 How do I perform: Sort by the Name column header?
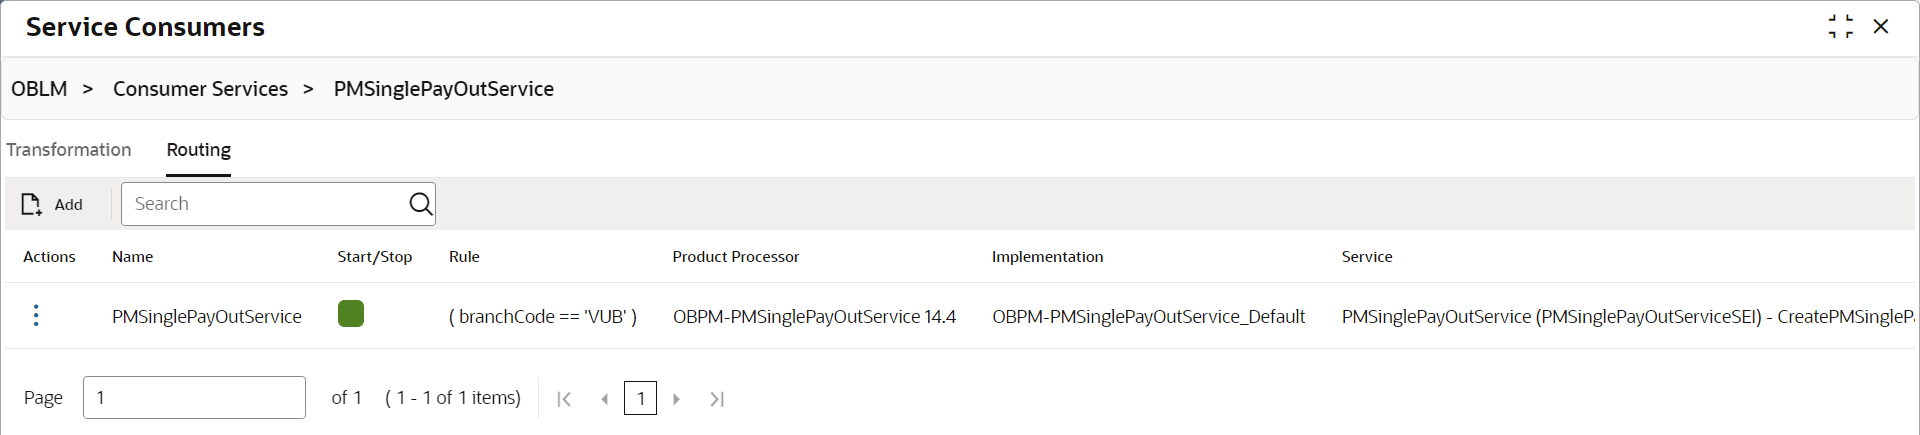pos(132,257)
